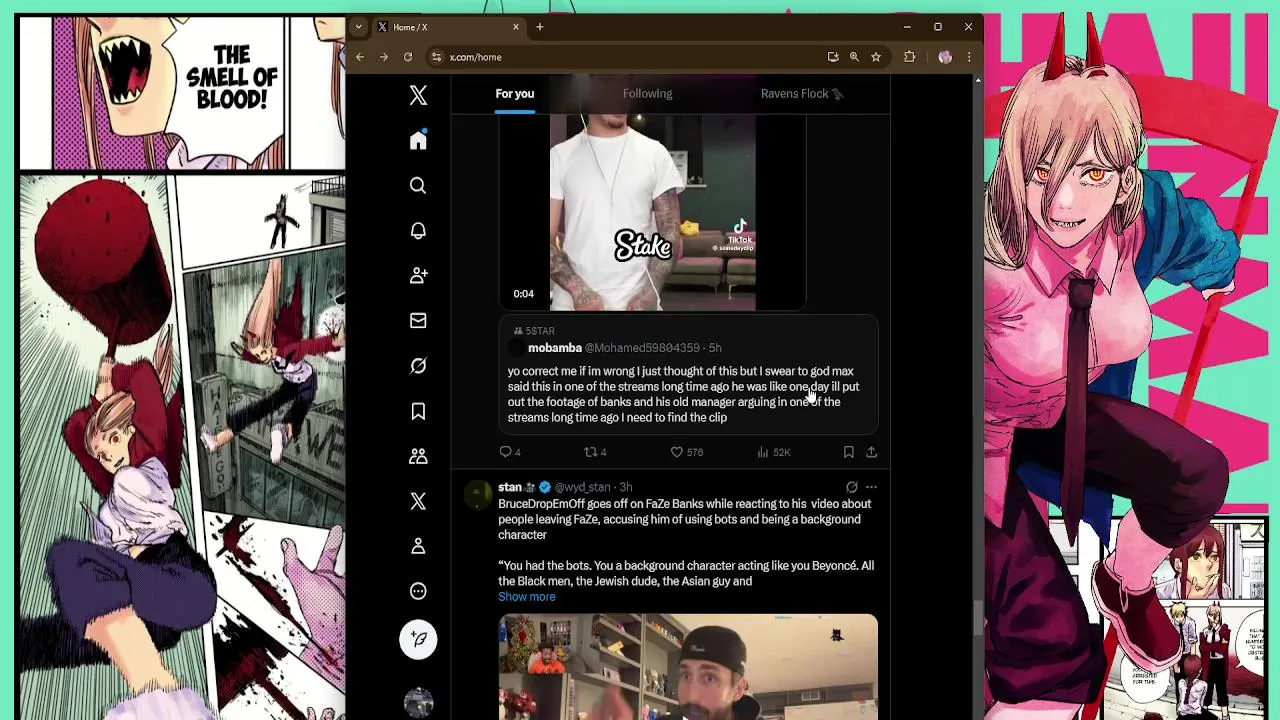Open Follow people icon in sidebar

click(418, 275)
